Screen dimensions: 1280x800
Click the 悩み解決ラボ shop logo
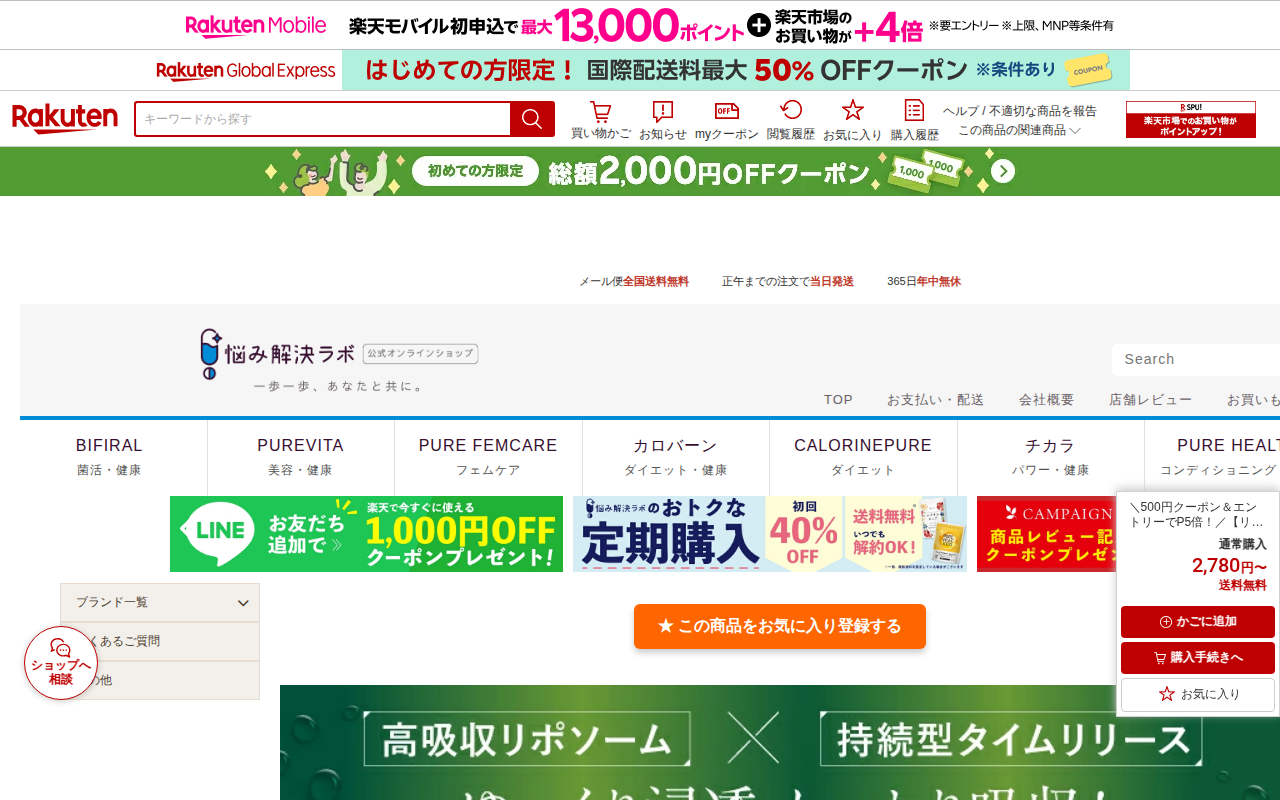(x=339, y=360)
